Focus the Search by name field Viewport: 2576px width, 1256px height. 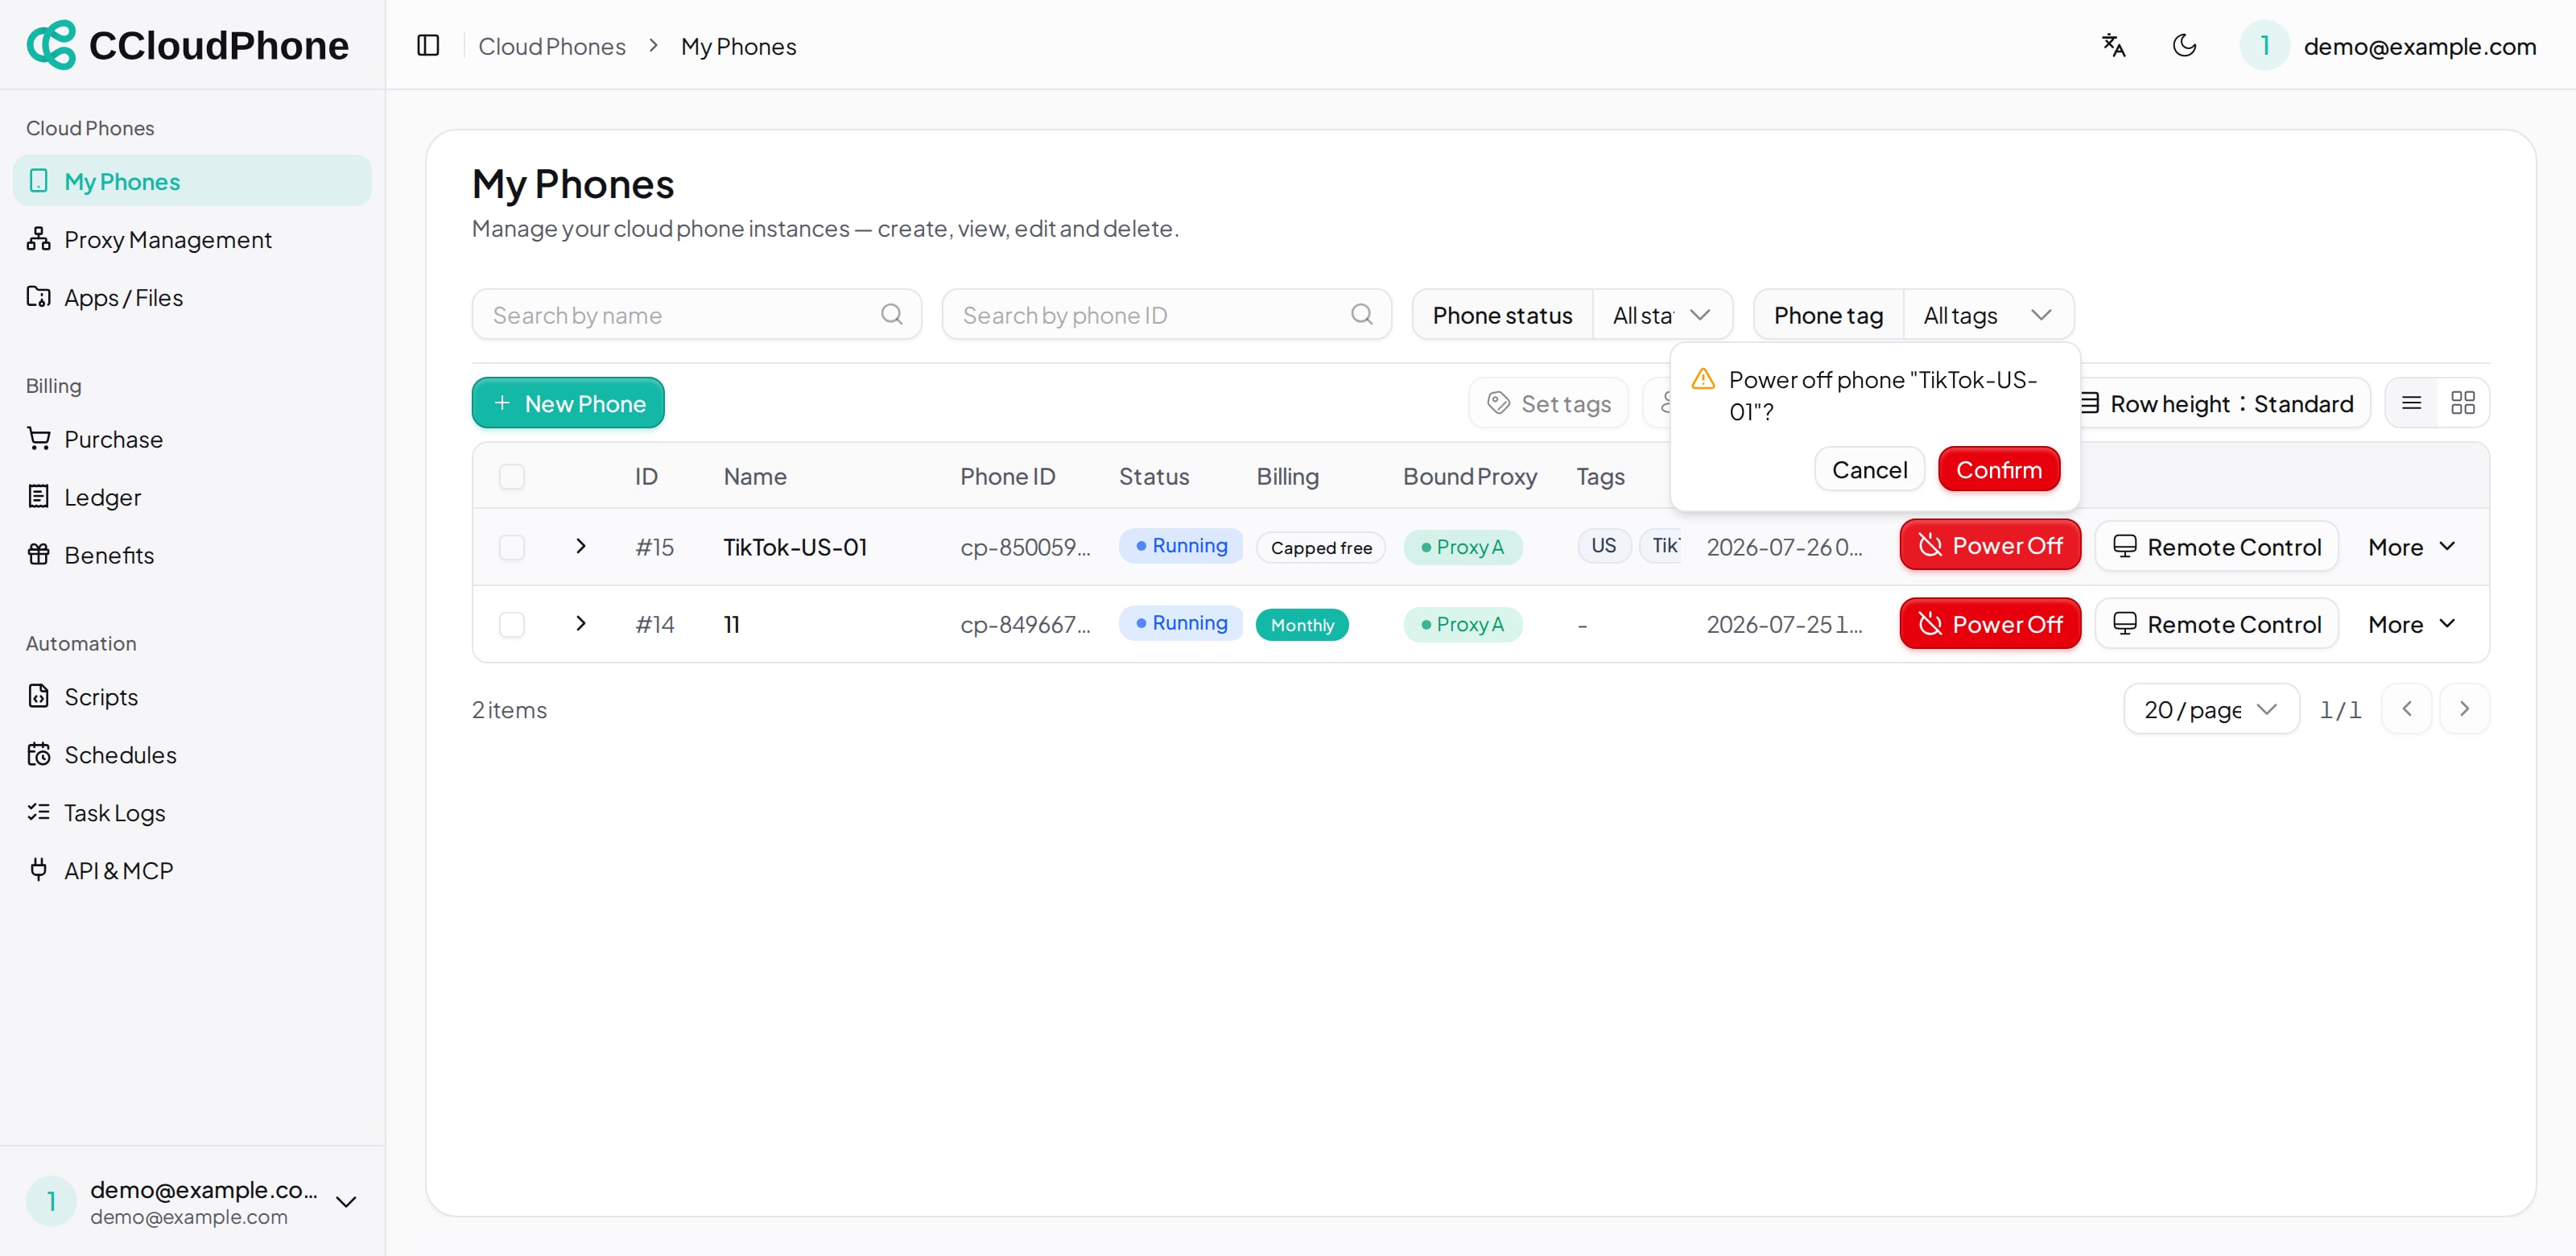coord(696,315)
